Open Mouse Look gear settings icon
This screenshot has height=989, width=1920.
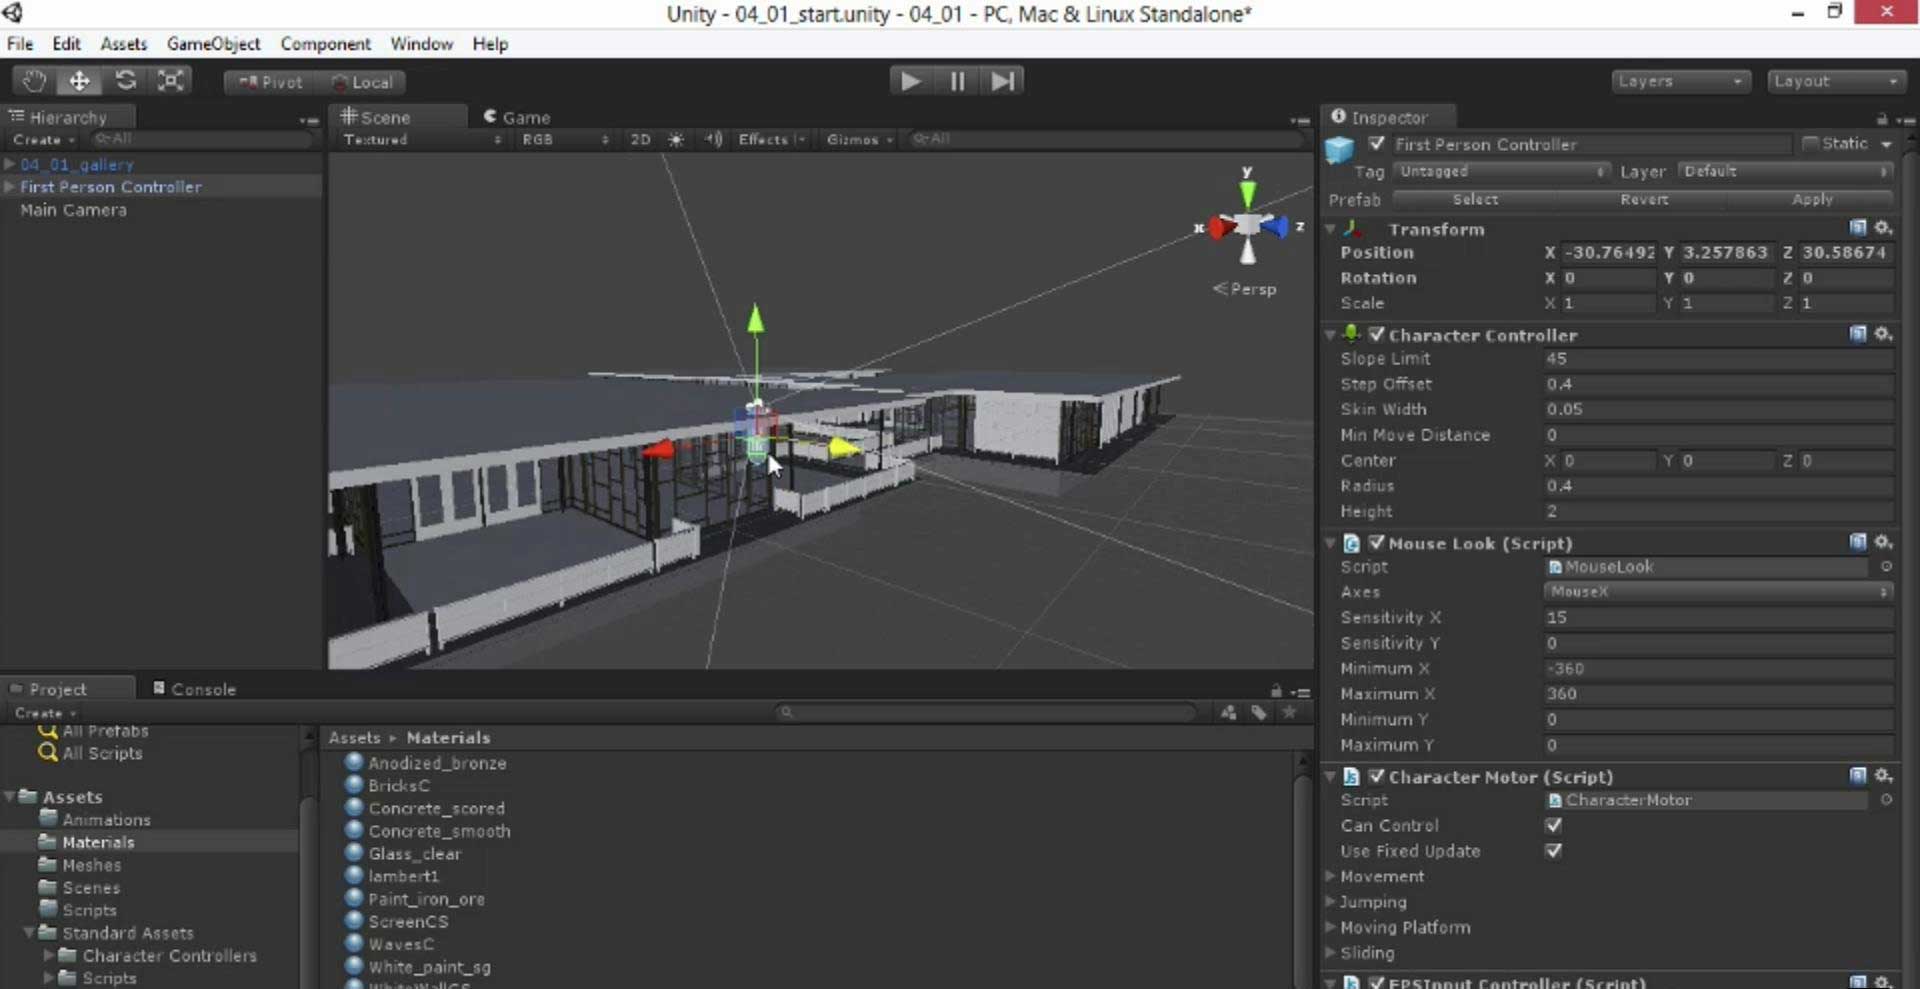click(1883, 542)
